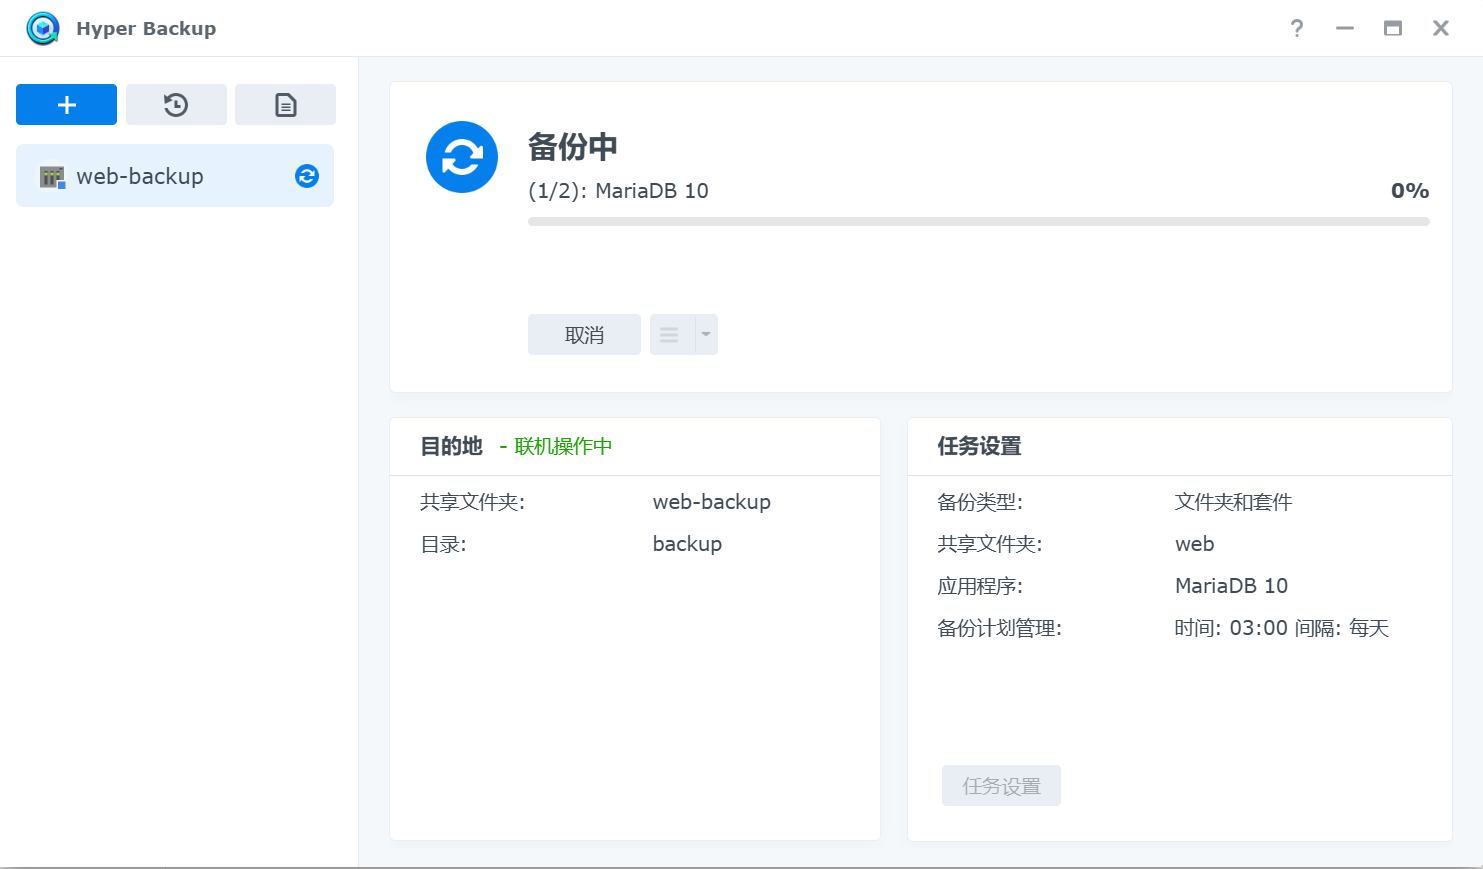Click the 目的地 panel header
Viewport: 1483px width, 869px height.
[450, 447]
